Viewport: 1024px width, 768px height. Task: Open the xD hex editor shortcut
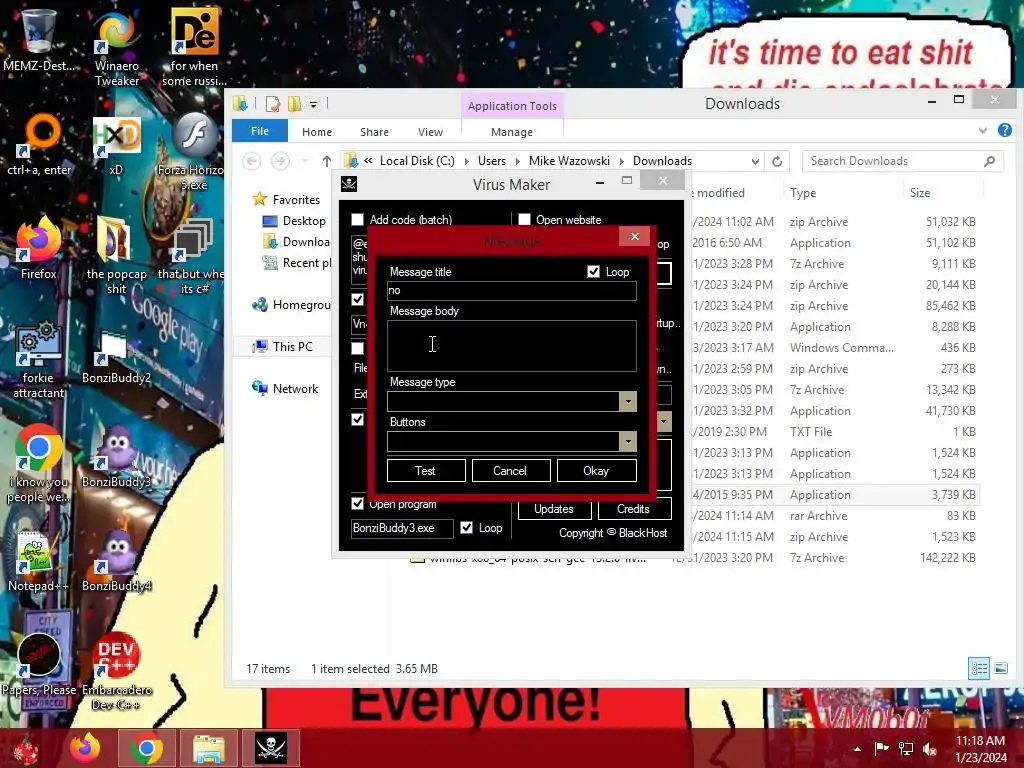click(x=116, y=144)
